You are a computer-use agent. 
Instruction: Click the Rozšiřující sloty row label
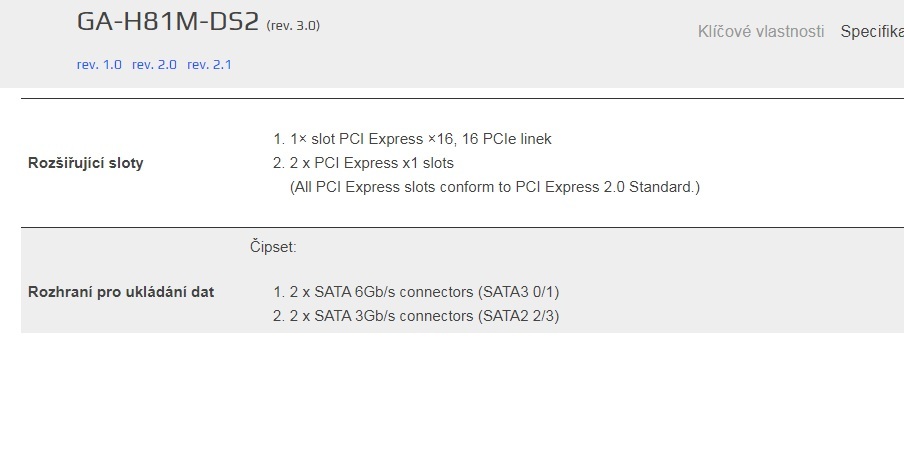coord(85,163)
